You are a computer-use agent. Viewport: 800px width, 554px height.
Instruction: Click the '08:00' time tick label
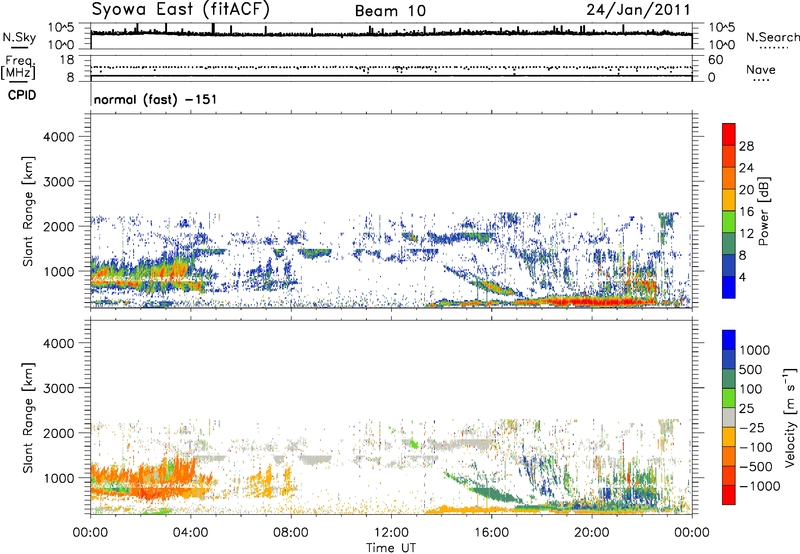point(291,533)
